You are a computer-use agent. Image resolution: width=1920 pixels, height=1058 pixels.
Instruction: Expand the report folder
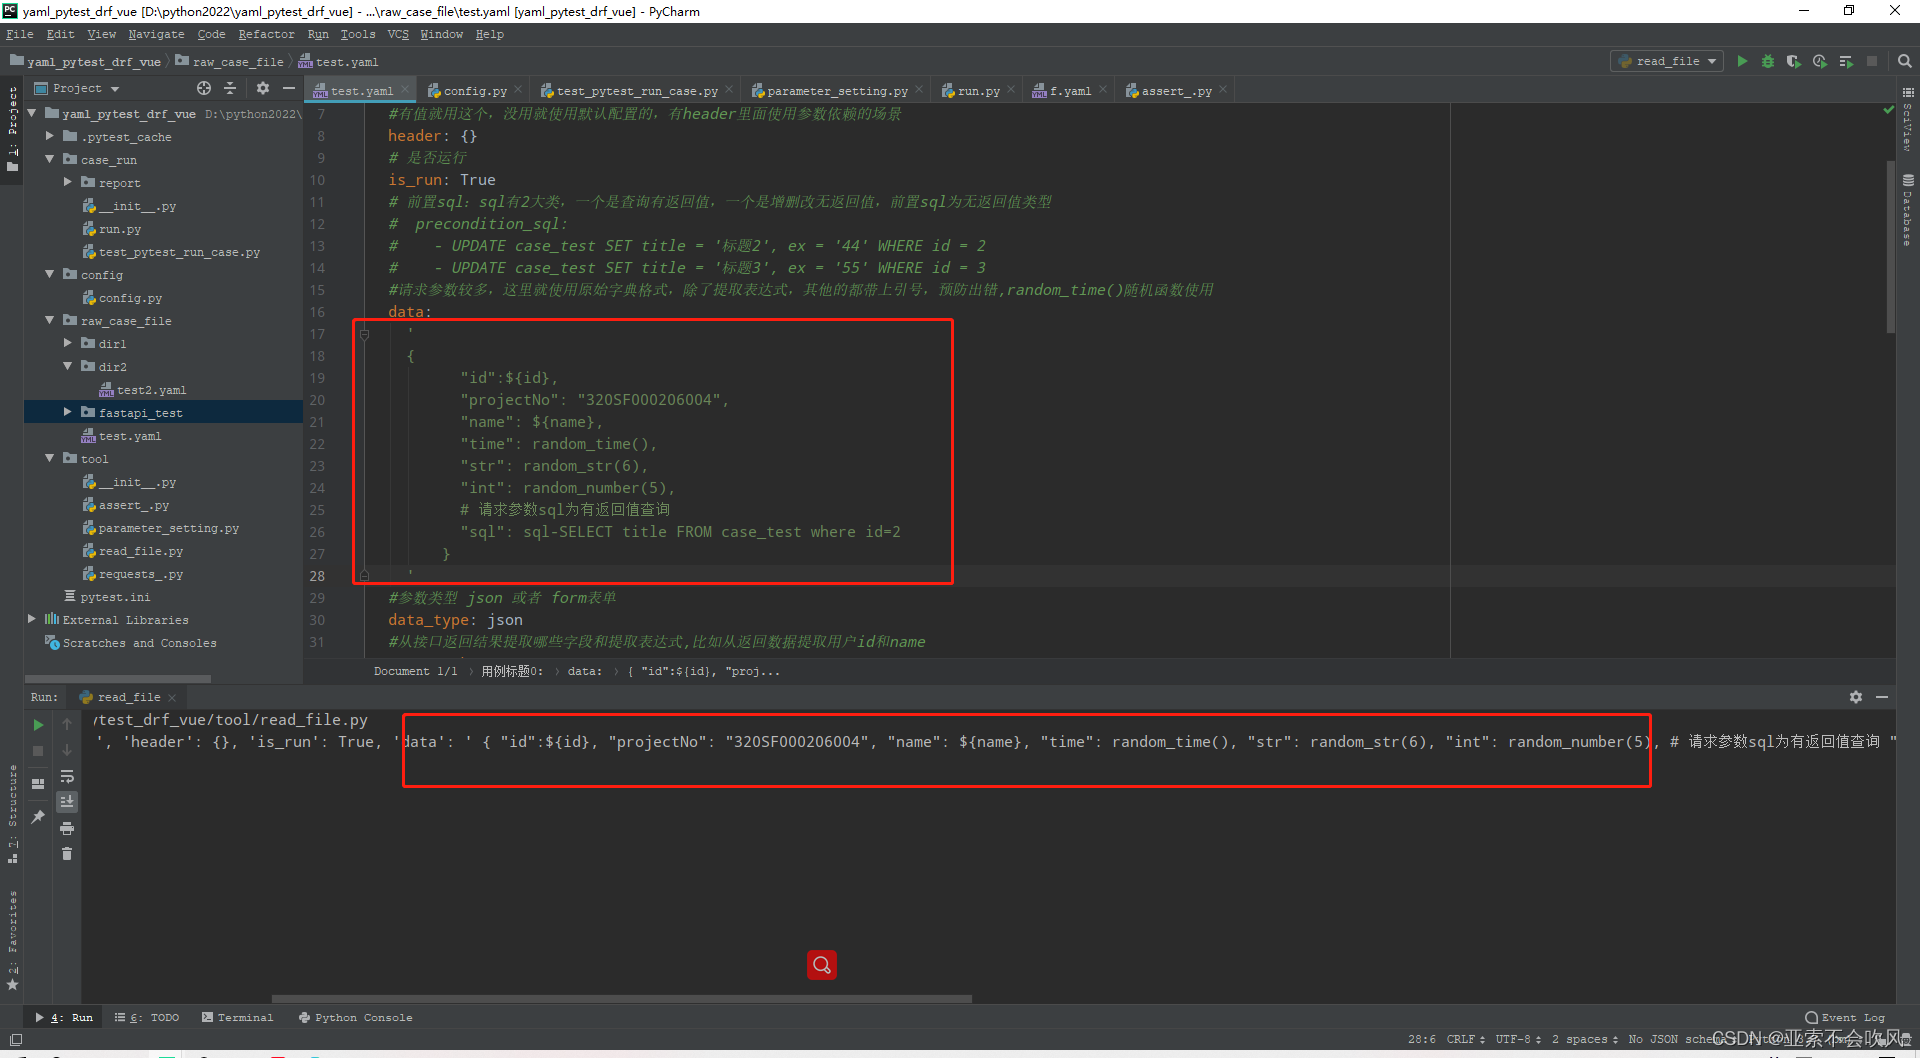coord(67,182)
